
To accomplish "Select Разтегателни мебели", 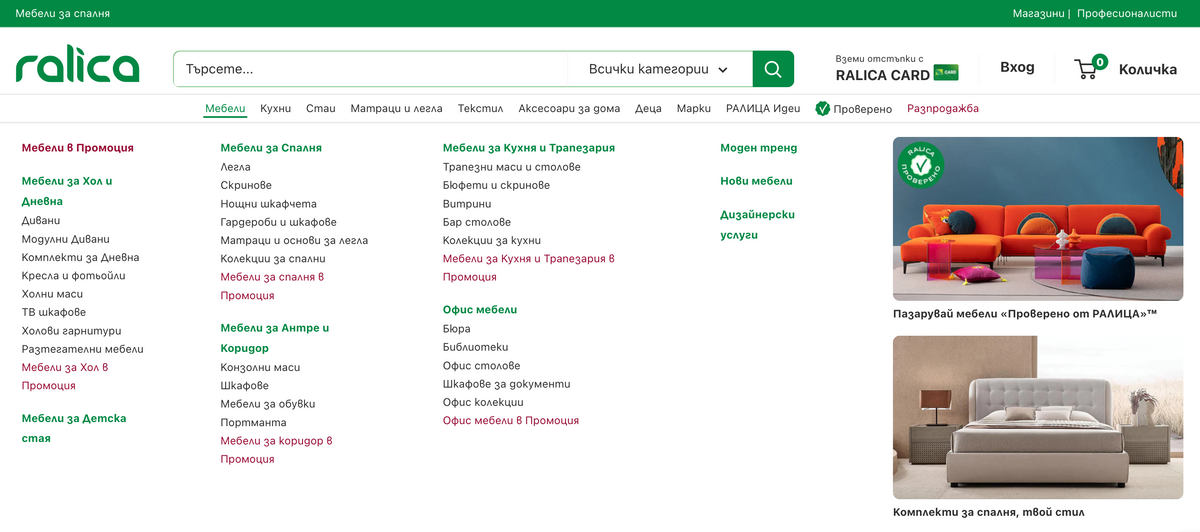I will [83, 349].
